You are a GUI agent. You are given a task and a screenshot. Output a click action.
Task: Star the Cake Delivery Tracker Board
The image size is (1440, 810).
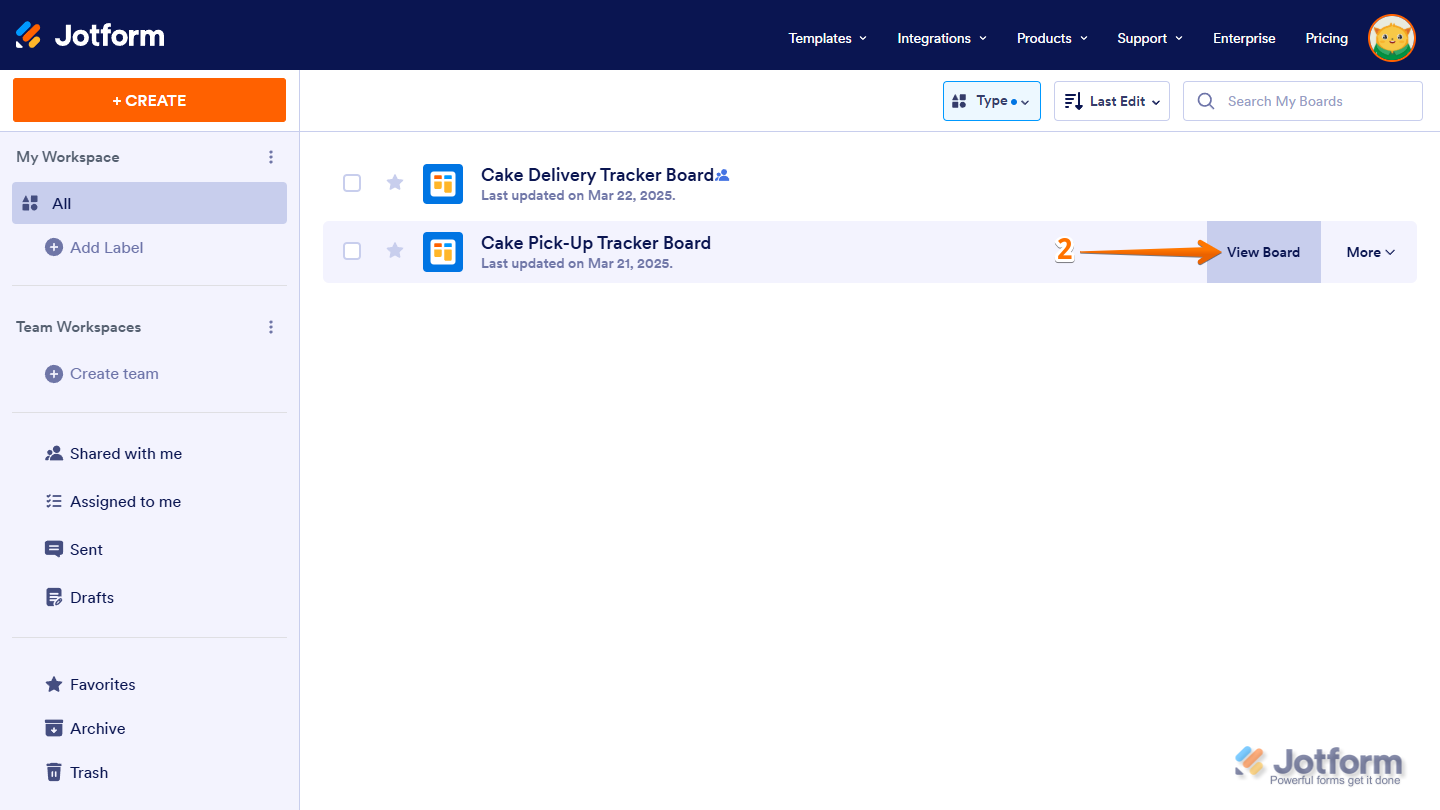[395, 183]
